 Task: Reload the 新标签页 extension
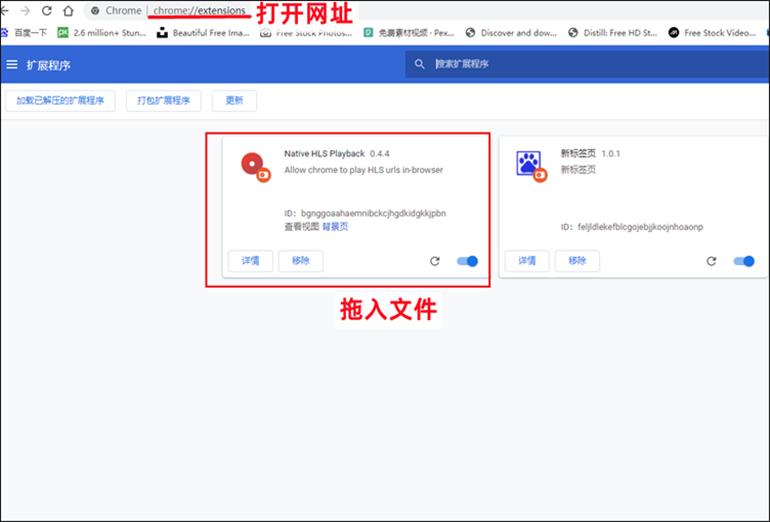[x=711, y=261]
